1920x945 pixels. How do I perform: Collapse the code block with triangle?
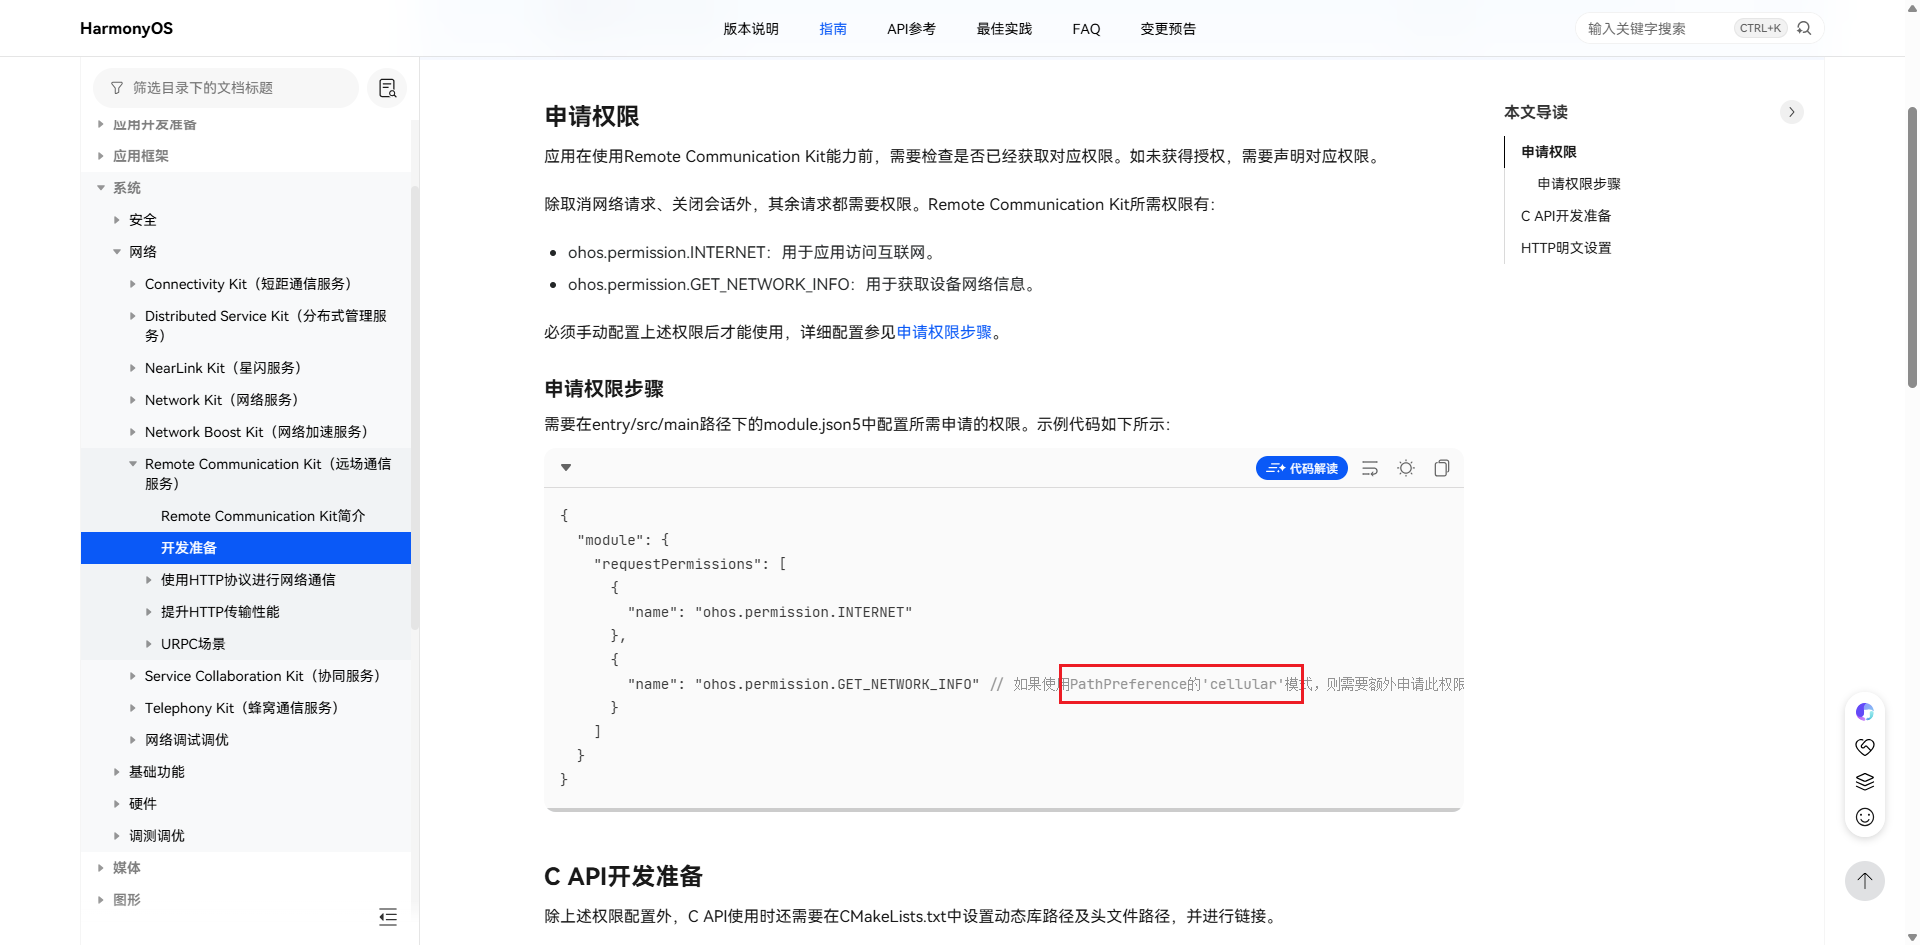point(566,468)
